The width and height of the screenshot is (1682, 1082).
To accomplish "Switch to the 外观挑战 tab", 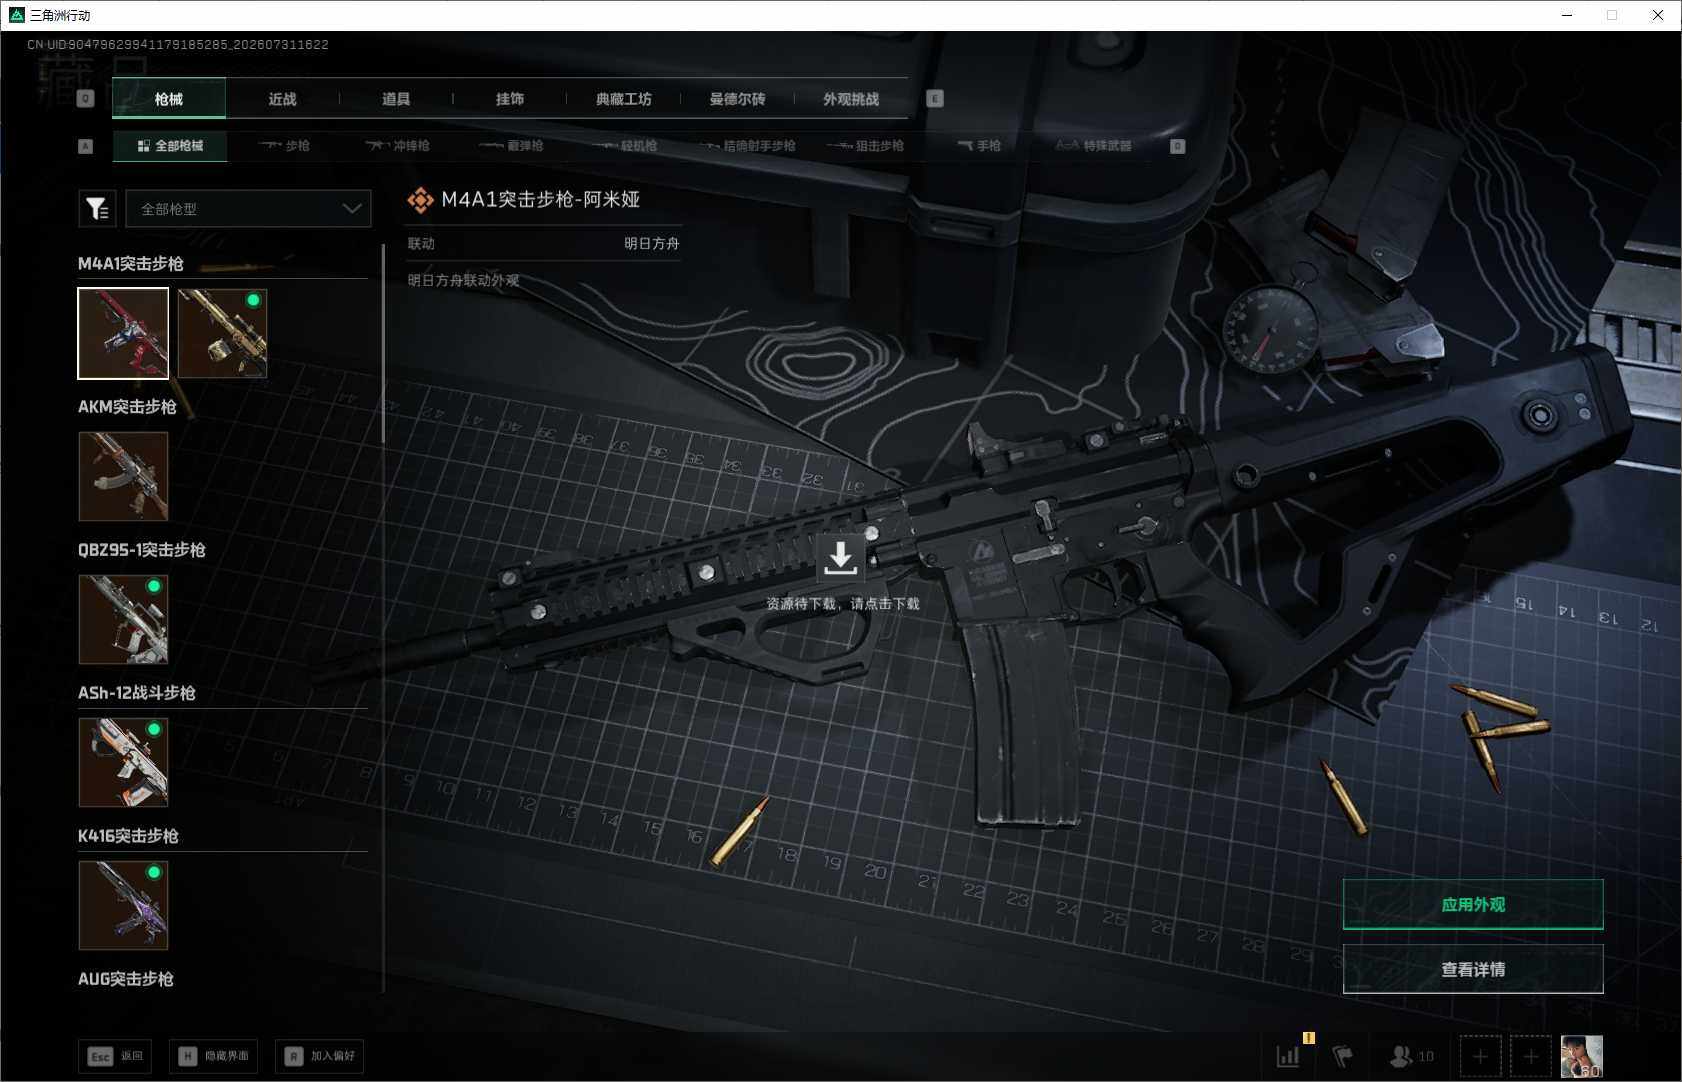I will pyautogui.click(x=851, y=99).
